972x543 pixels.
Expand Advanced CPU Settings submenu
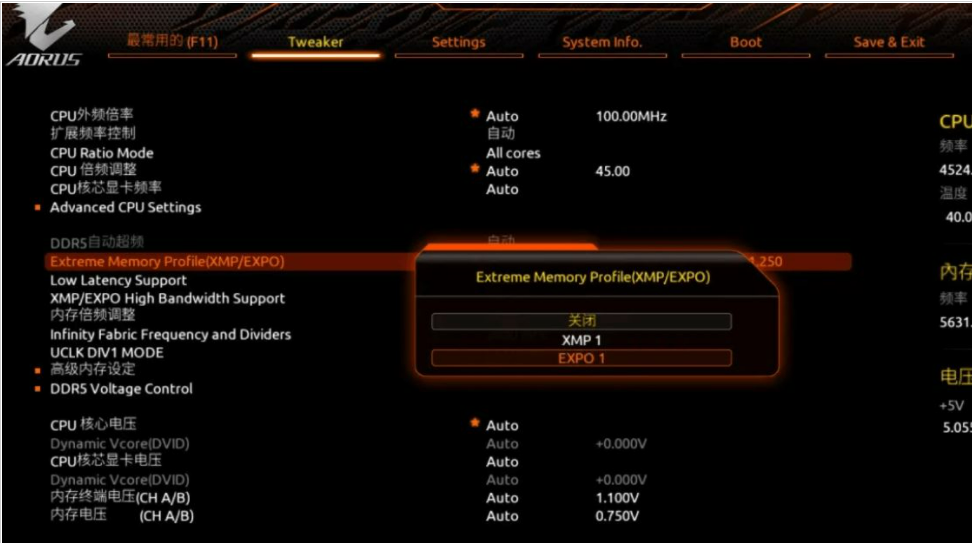coord(125,208)
